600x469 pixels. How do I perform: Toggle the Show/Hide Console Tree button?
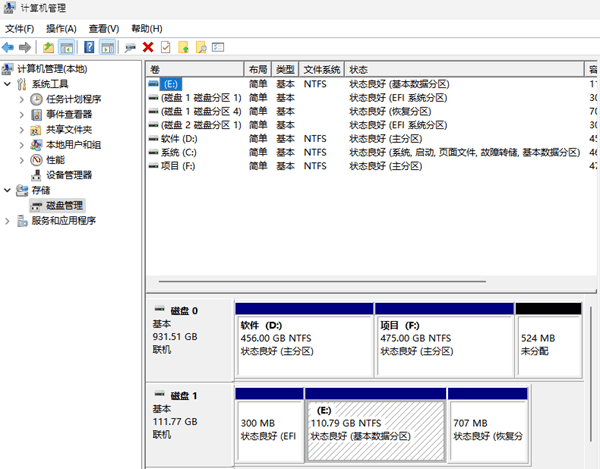pos(66,47)
